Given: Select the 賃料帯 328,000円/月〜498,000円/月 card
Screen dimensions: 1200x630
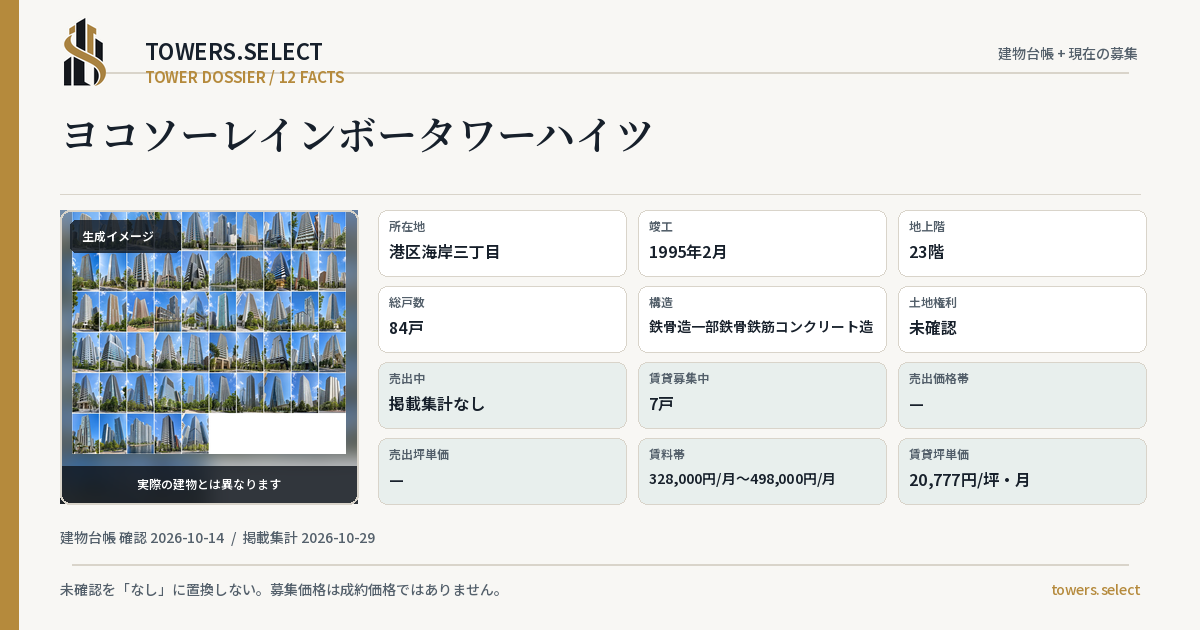Looking at the screenshot, I should 762,471.
